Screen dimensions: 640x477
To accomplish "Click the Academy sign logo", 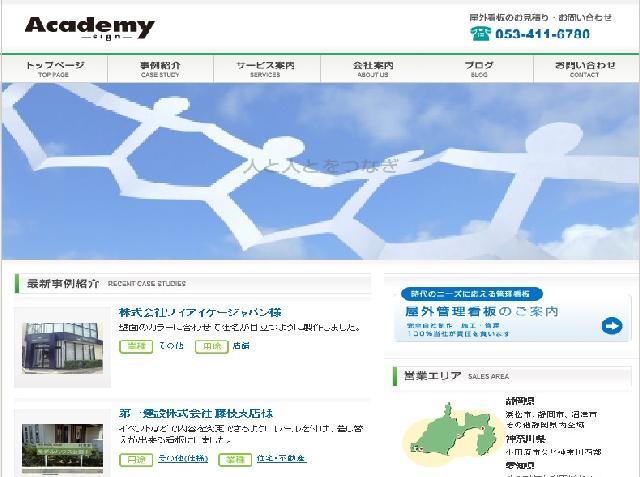I will (x=89, y=28).
